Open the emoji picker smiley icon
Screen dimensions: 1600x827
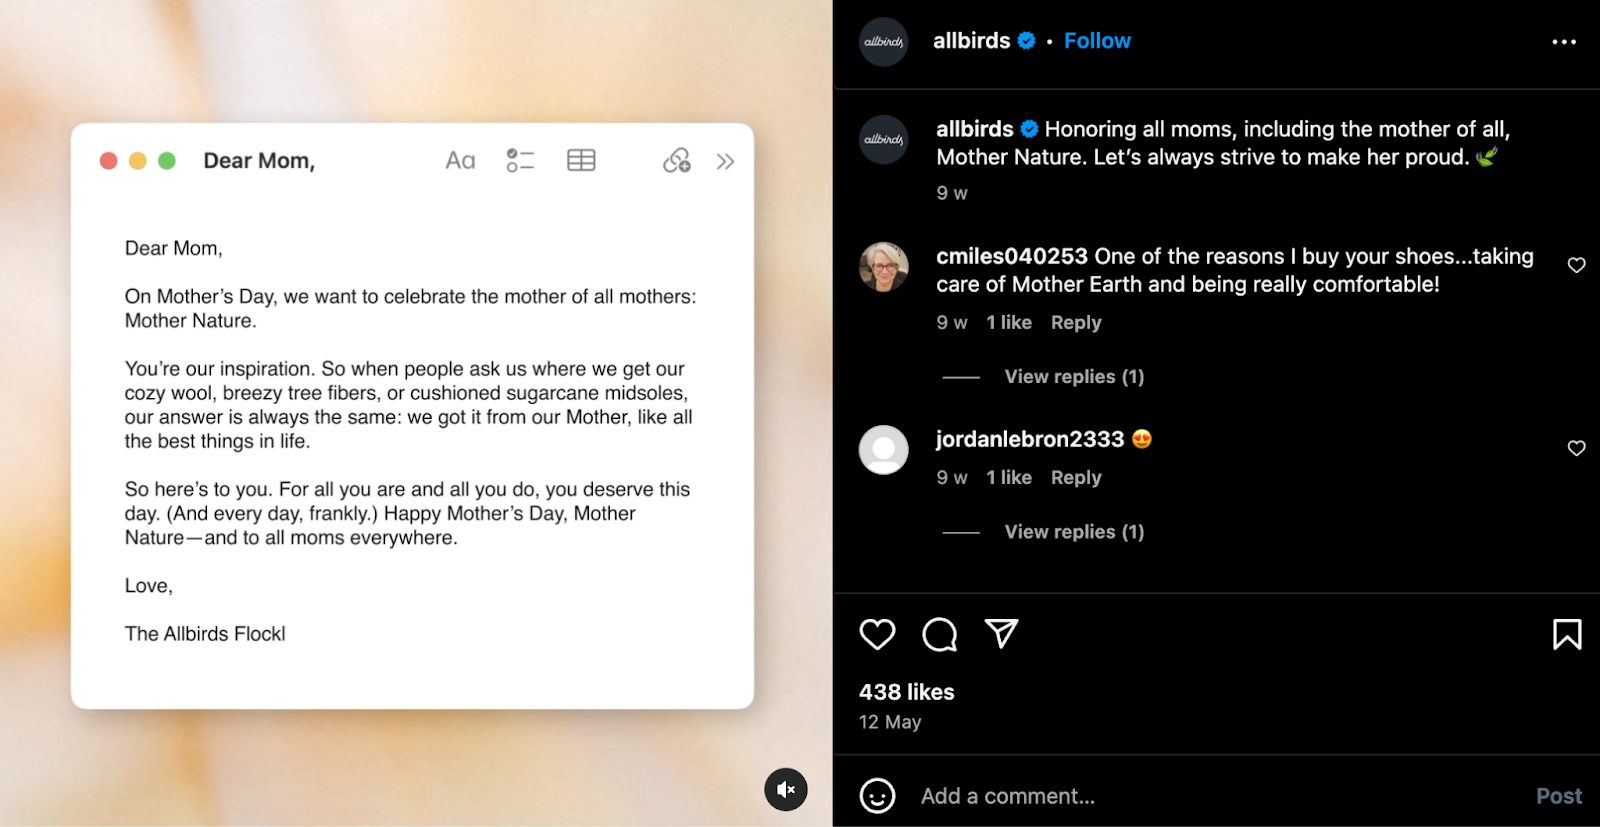point(877,796)
